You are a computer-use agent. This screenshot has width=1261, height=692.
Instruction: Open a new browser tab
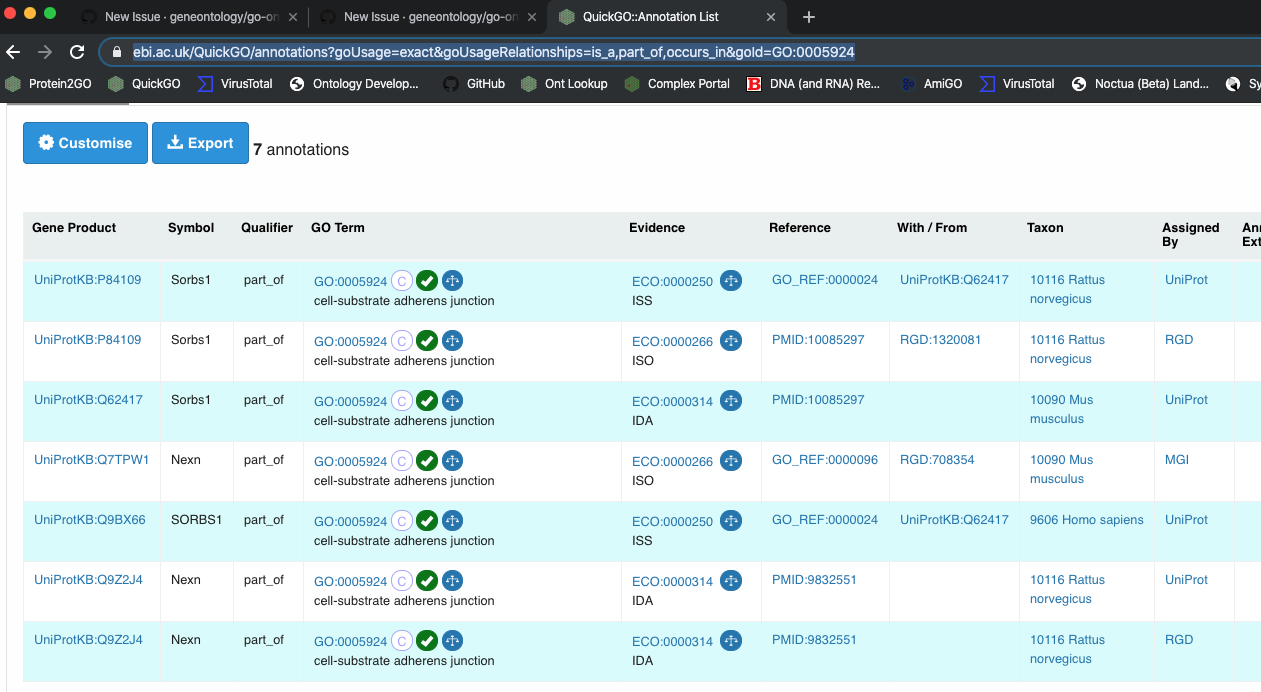pos(809,17)
